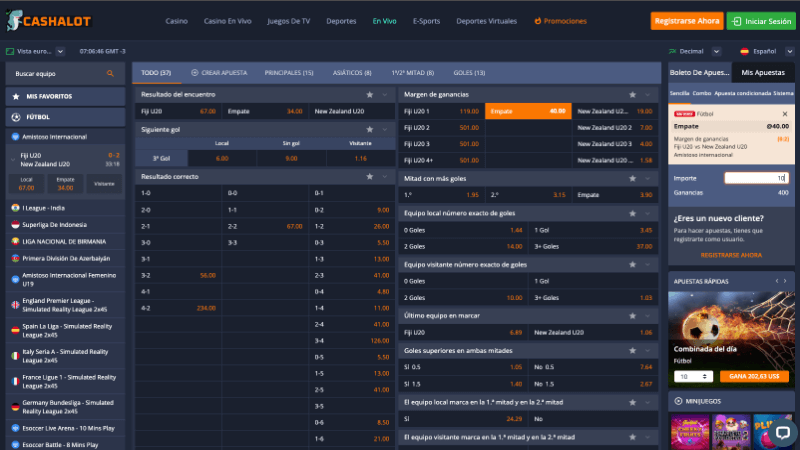The height and width of the screenshot is (450, 800).
Task: Open E-Sports section
Action: (427, 21)
